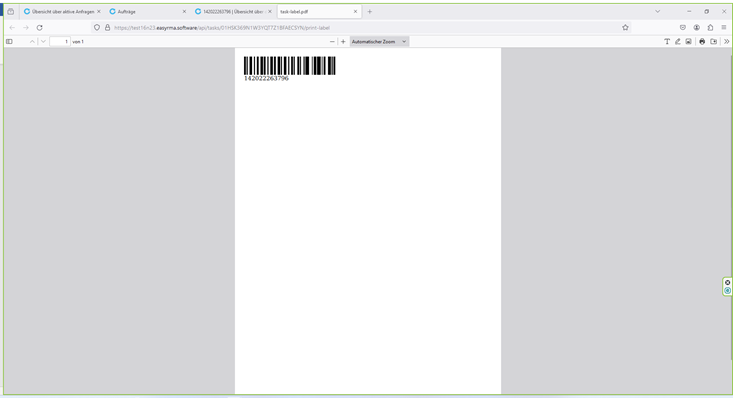Image resolution: width=733 pixels, height=398 pixels.
Task: Go to previous PDF page
Action: pyautogui.click(x=32, y=42)
